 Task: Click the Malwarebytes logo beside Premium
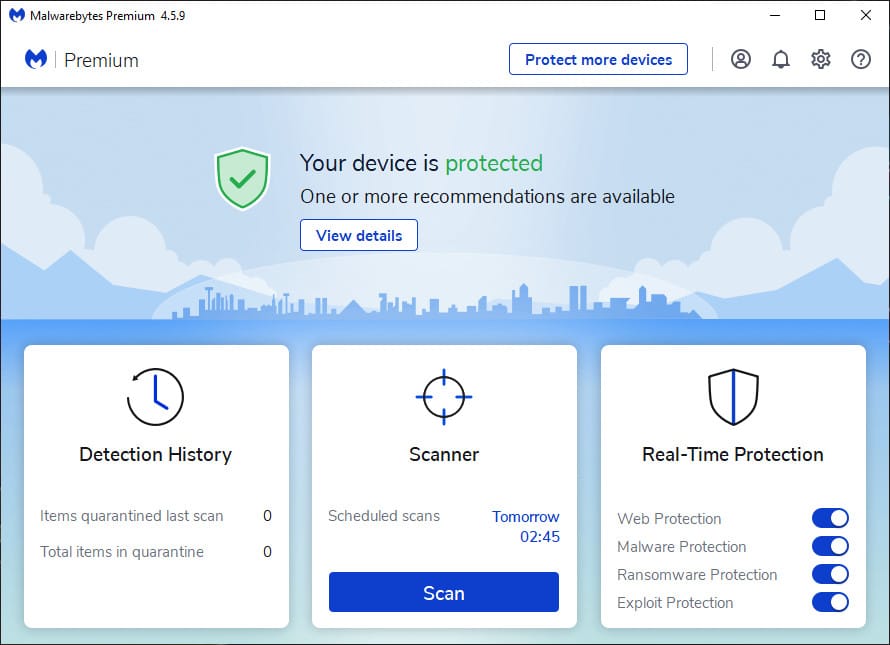(x=36, y=59)
